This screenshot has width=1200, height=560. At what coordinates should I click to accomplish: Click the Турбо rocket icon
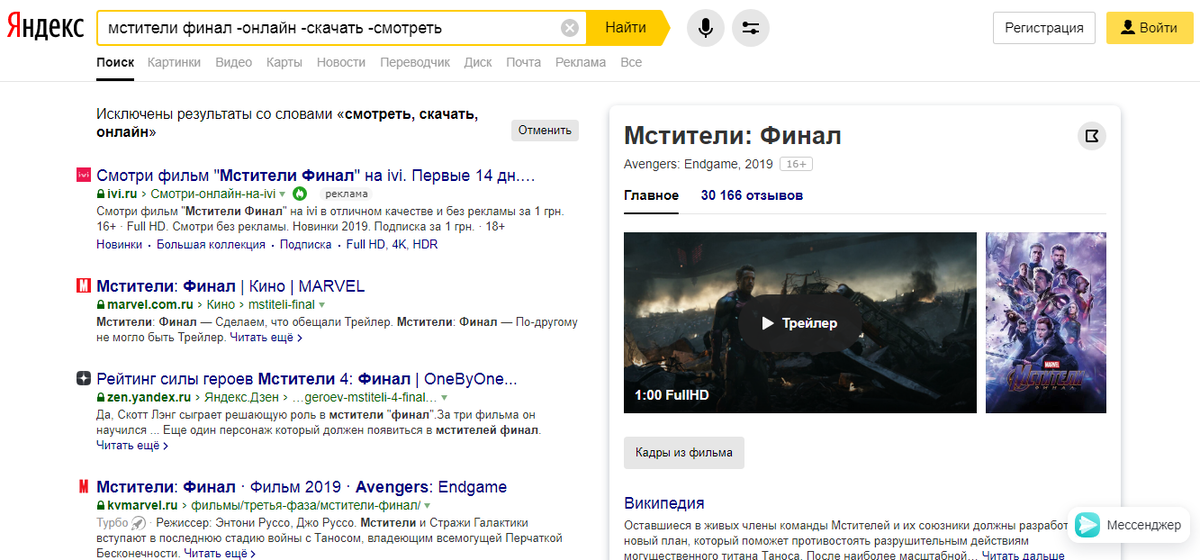coord(140,523)
